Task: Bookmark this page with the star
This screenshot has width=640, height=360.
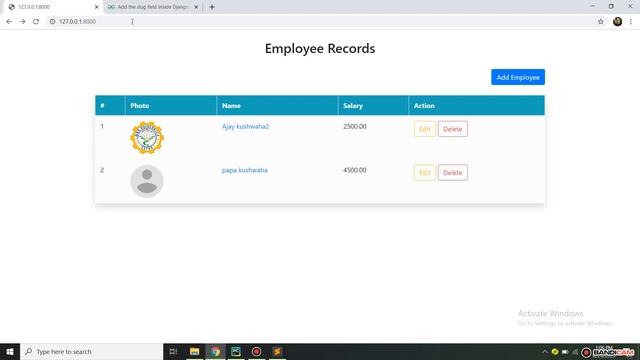Action: pyautogui.click(x=601, y=22)
